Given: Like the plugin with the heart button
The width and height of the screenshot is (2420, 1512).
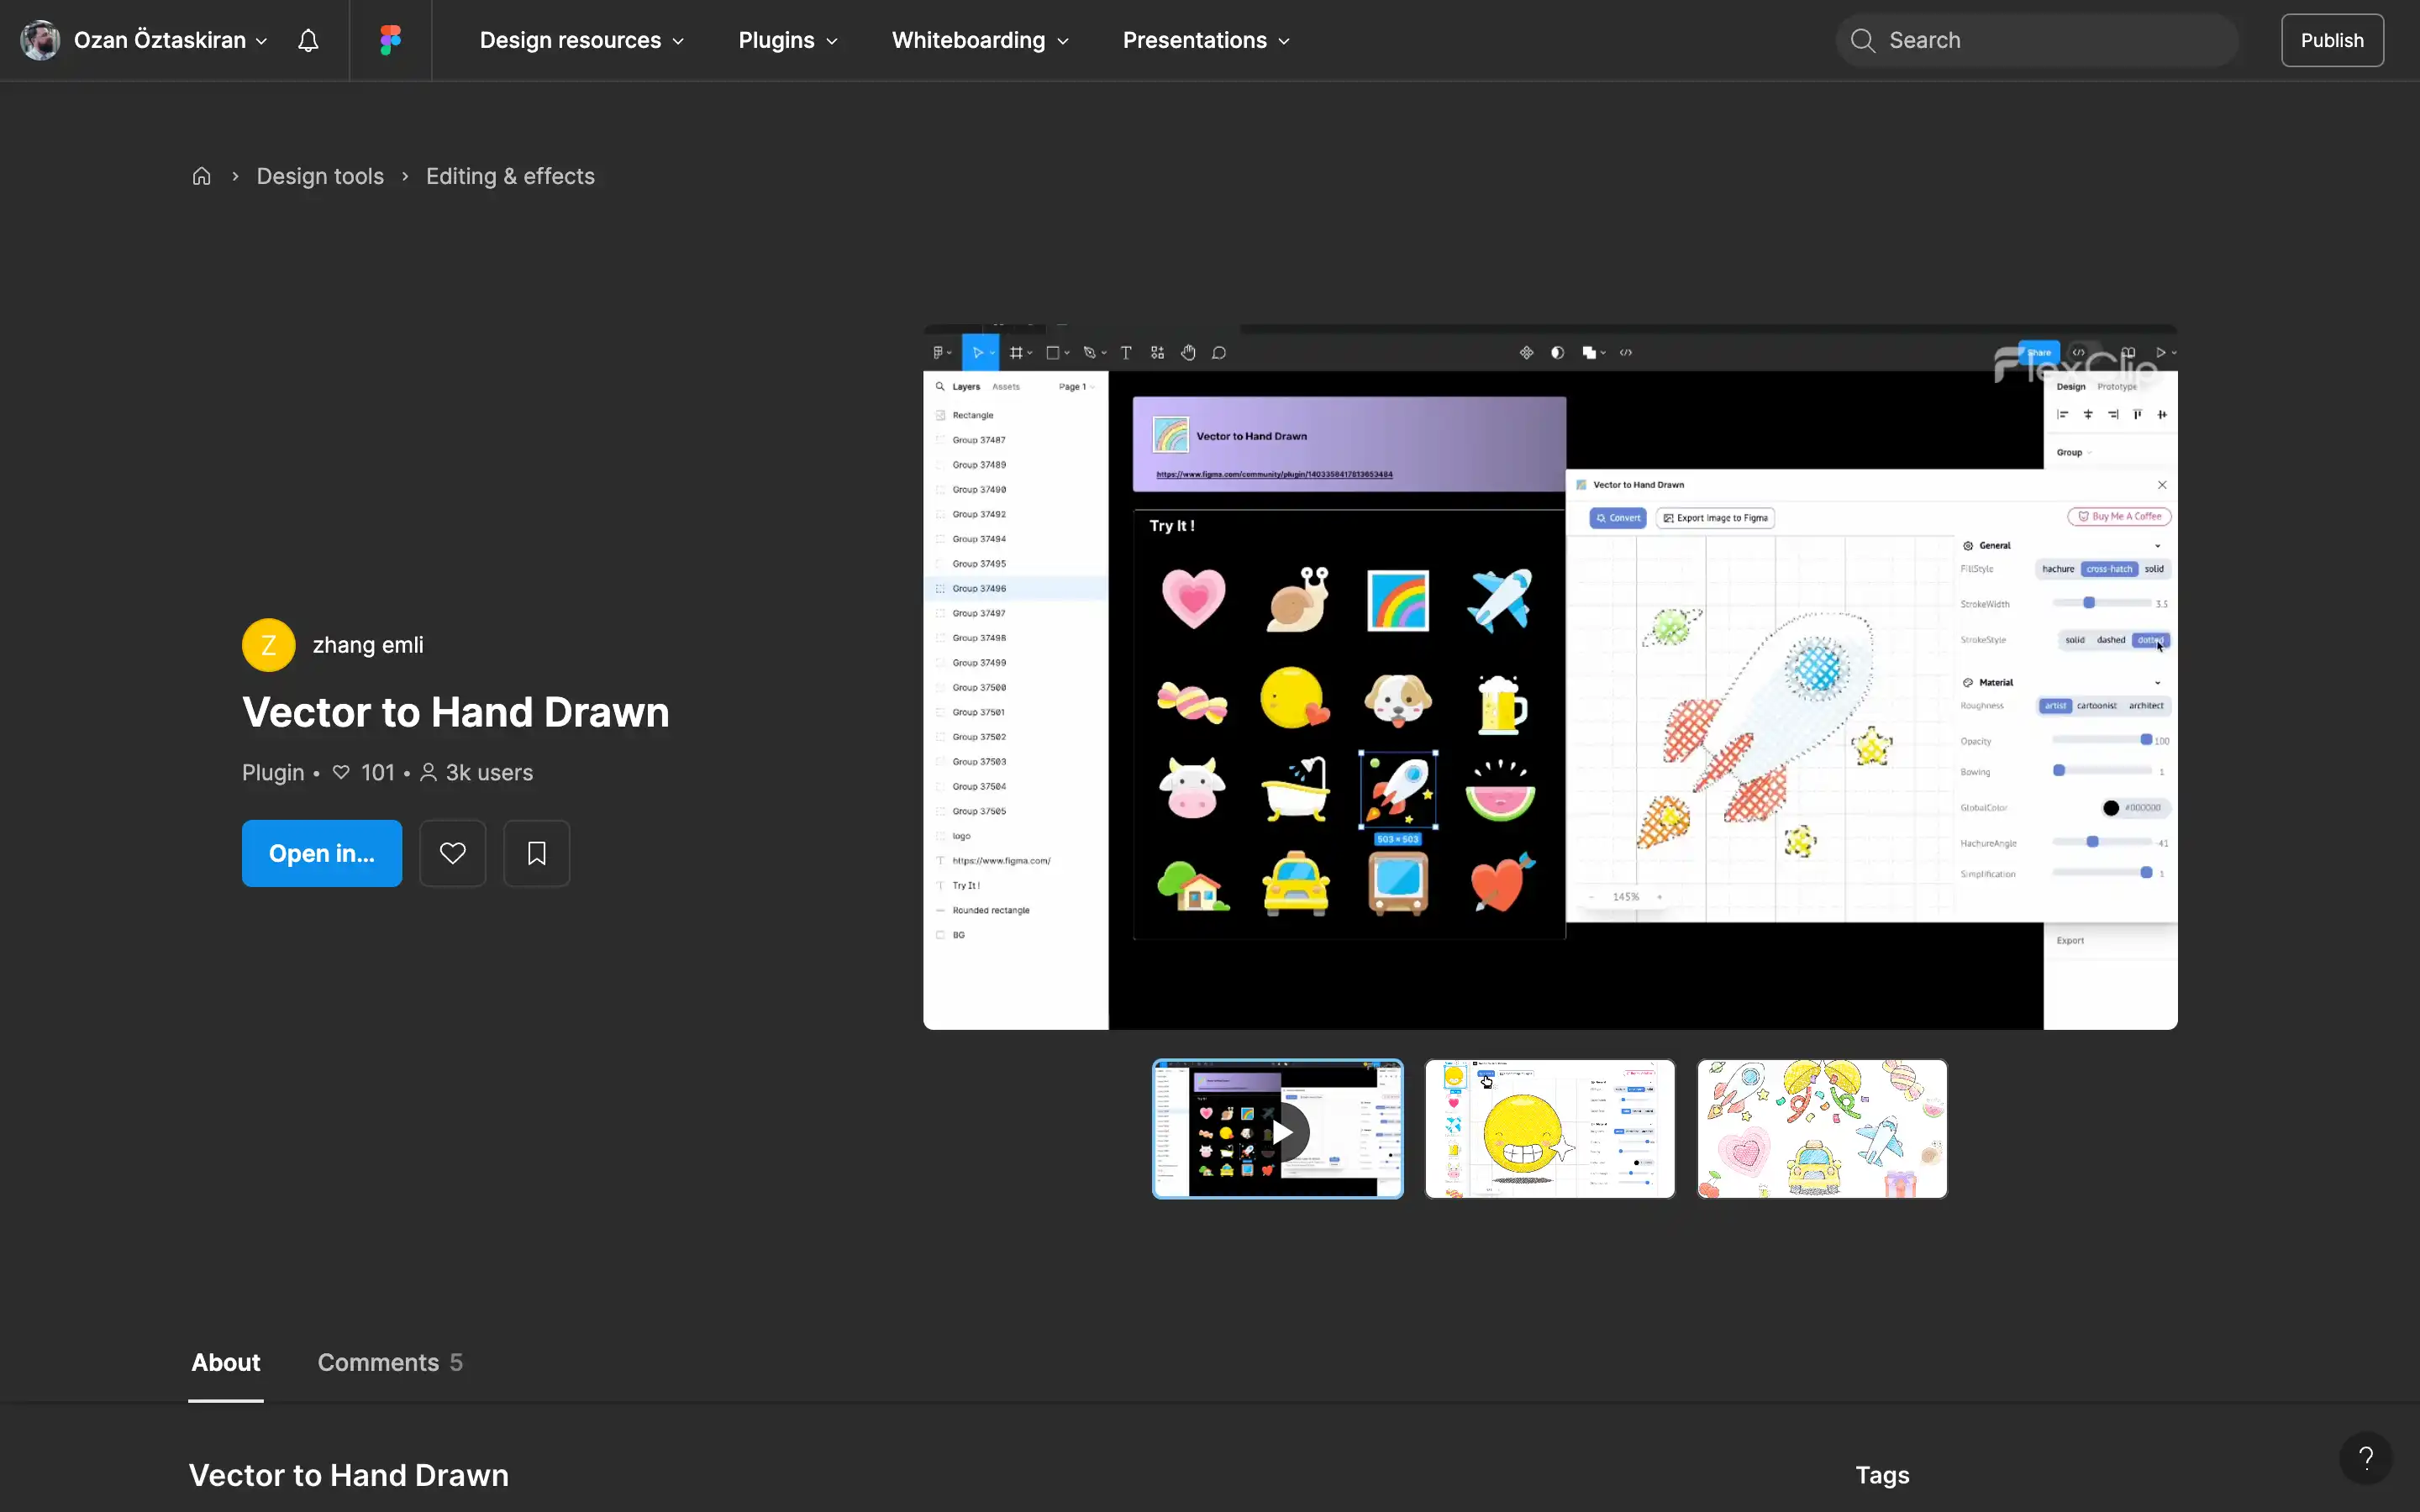Looking at the screenshot, I should point(453,853).
